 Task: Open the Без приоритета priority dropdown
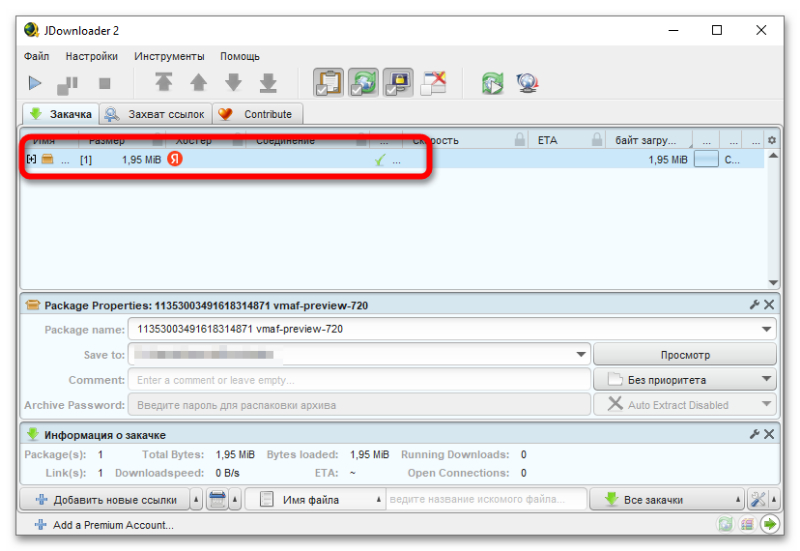click(685, 380)
